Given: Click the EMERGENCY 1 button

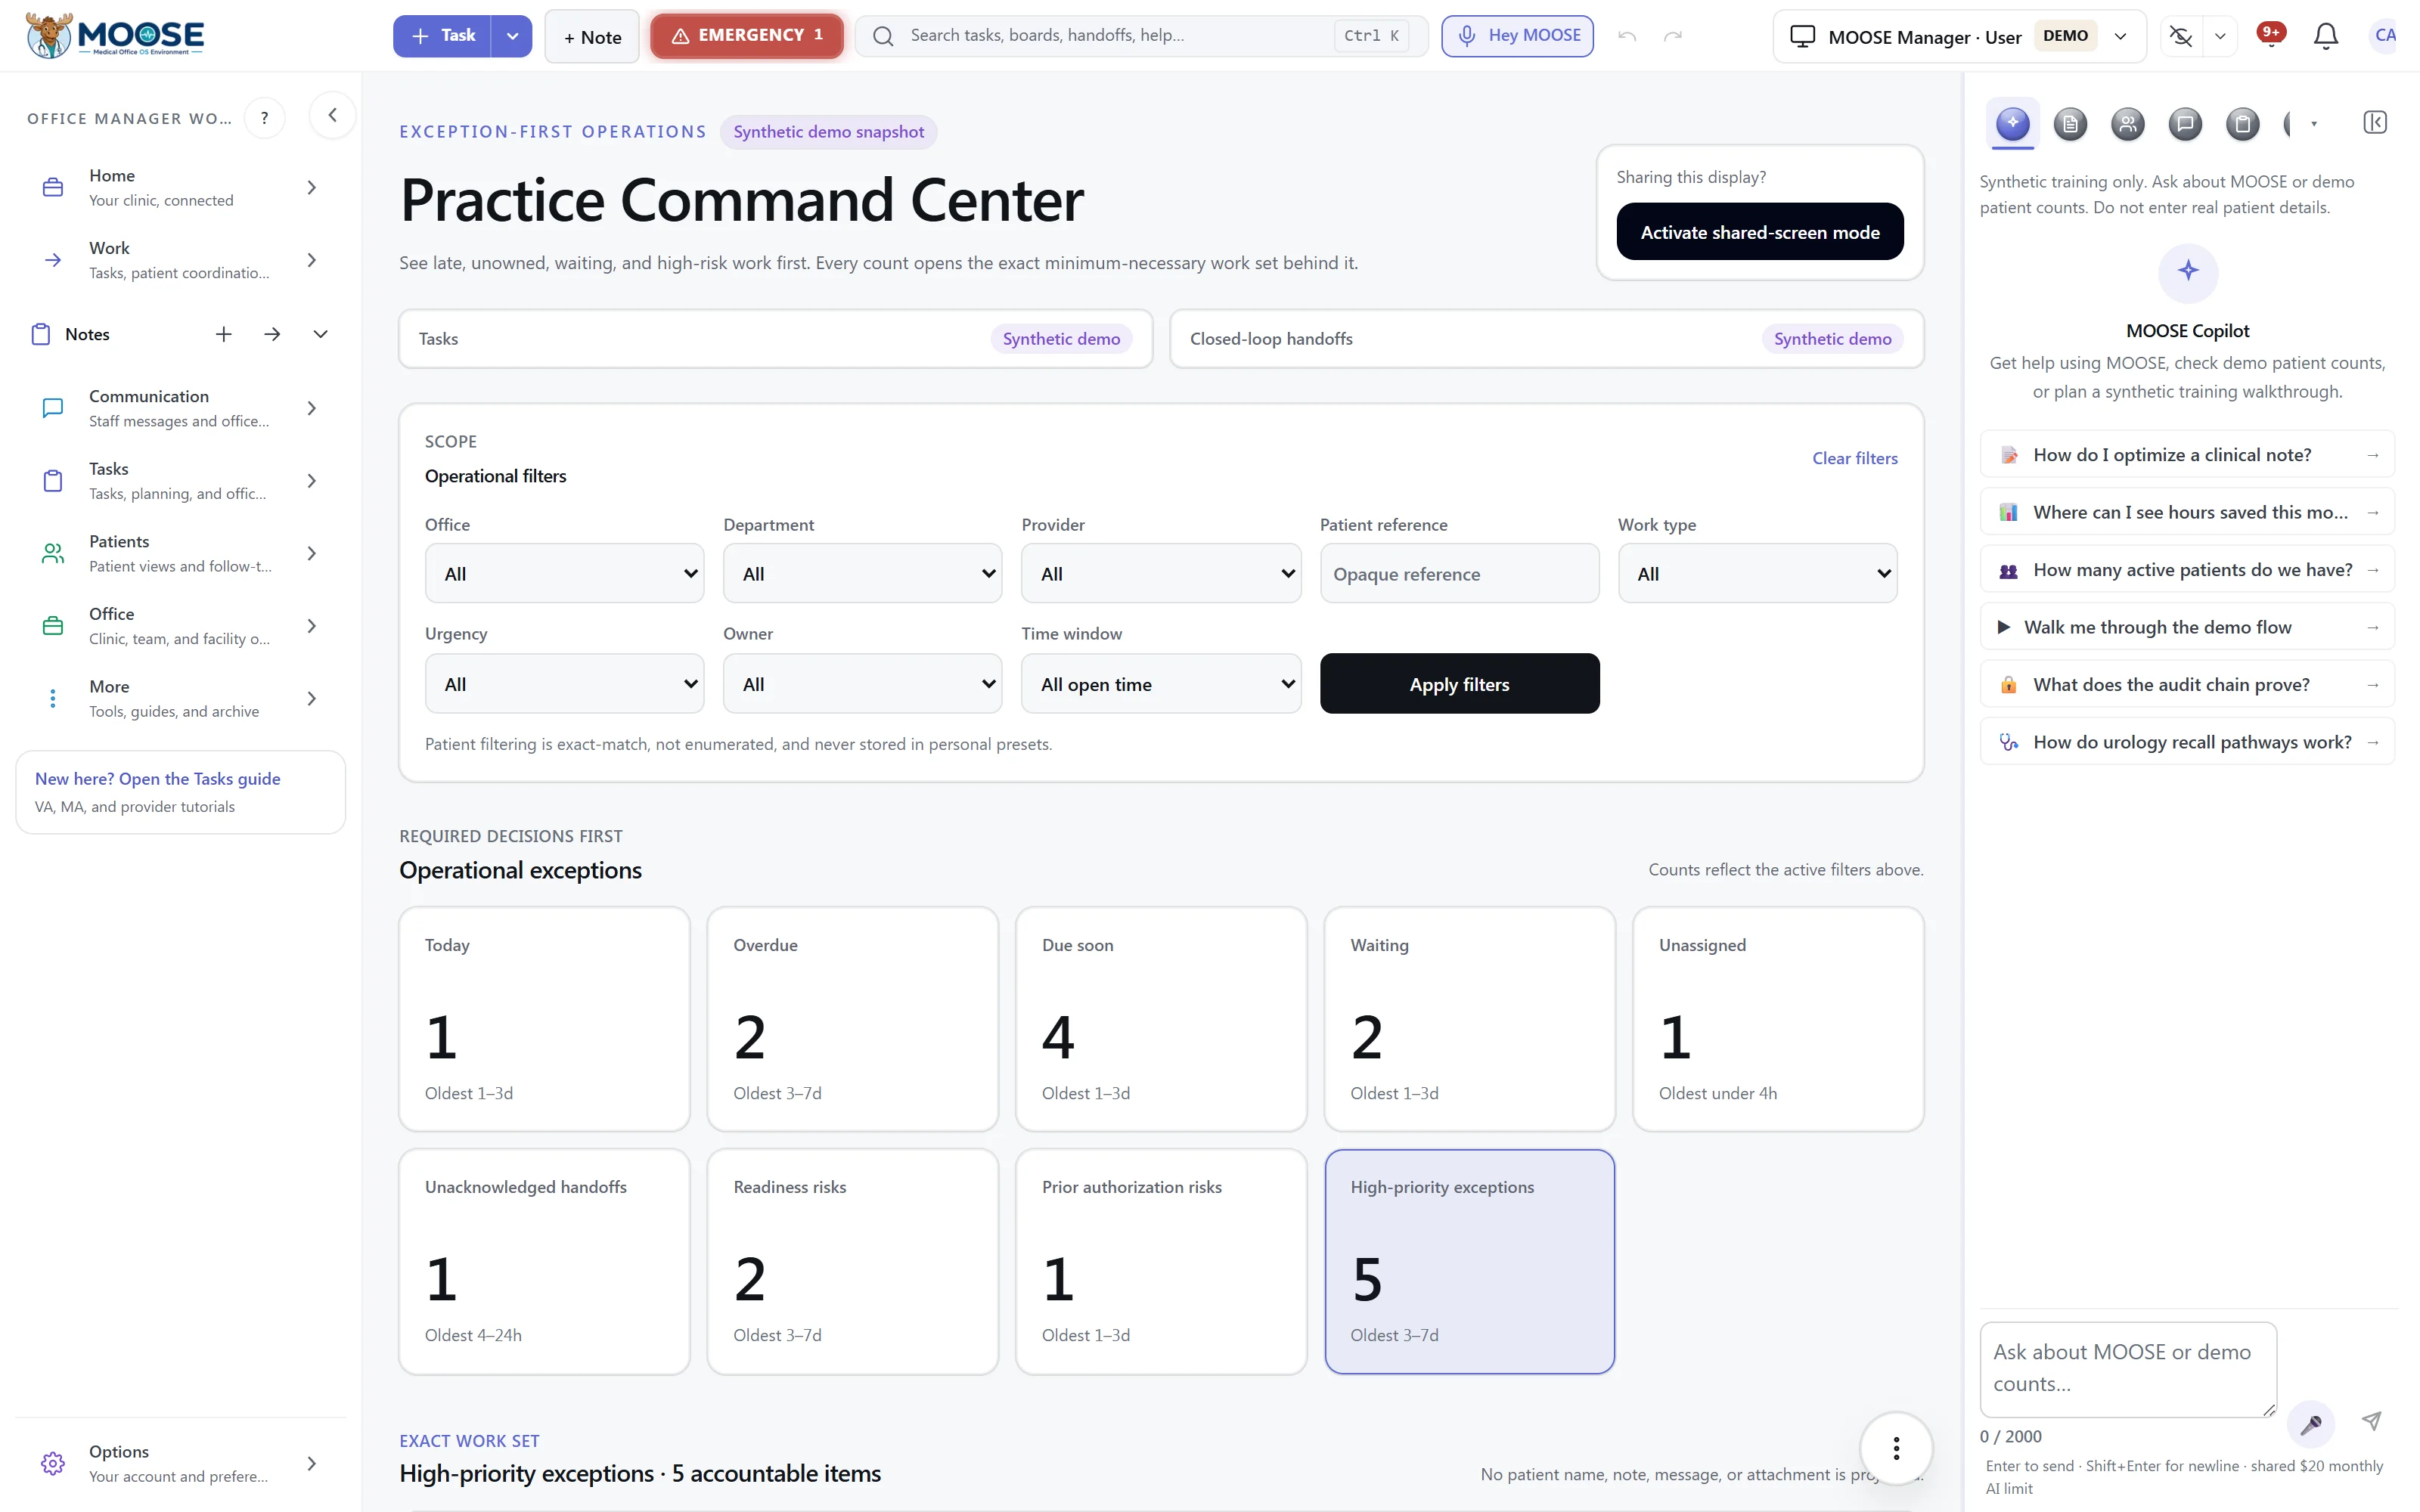Looking at the screenshot, I should [747, 36].
